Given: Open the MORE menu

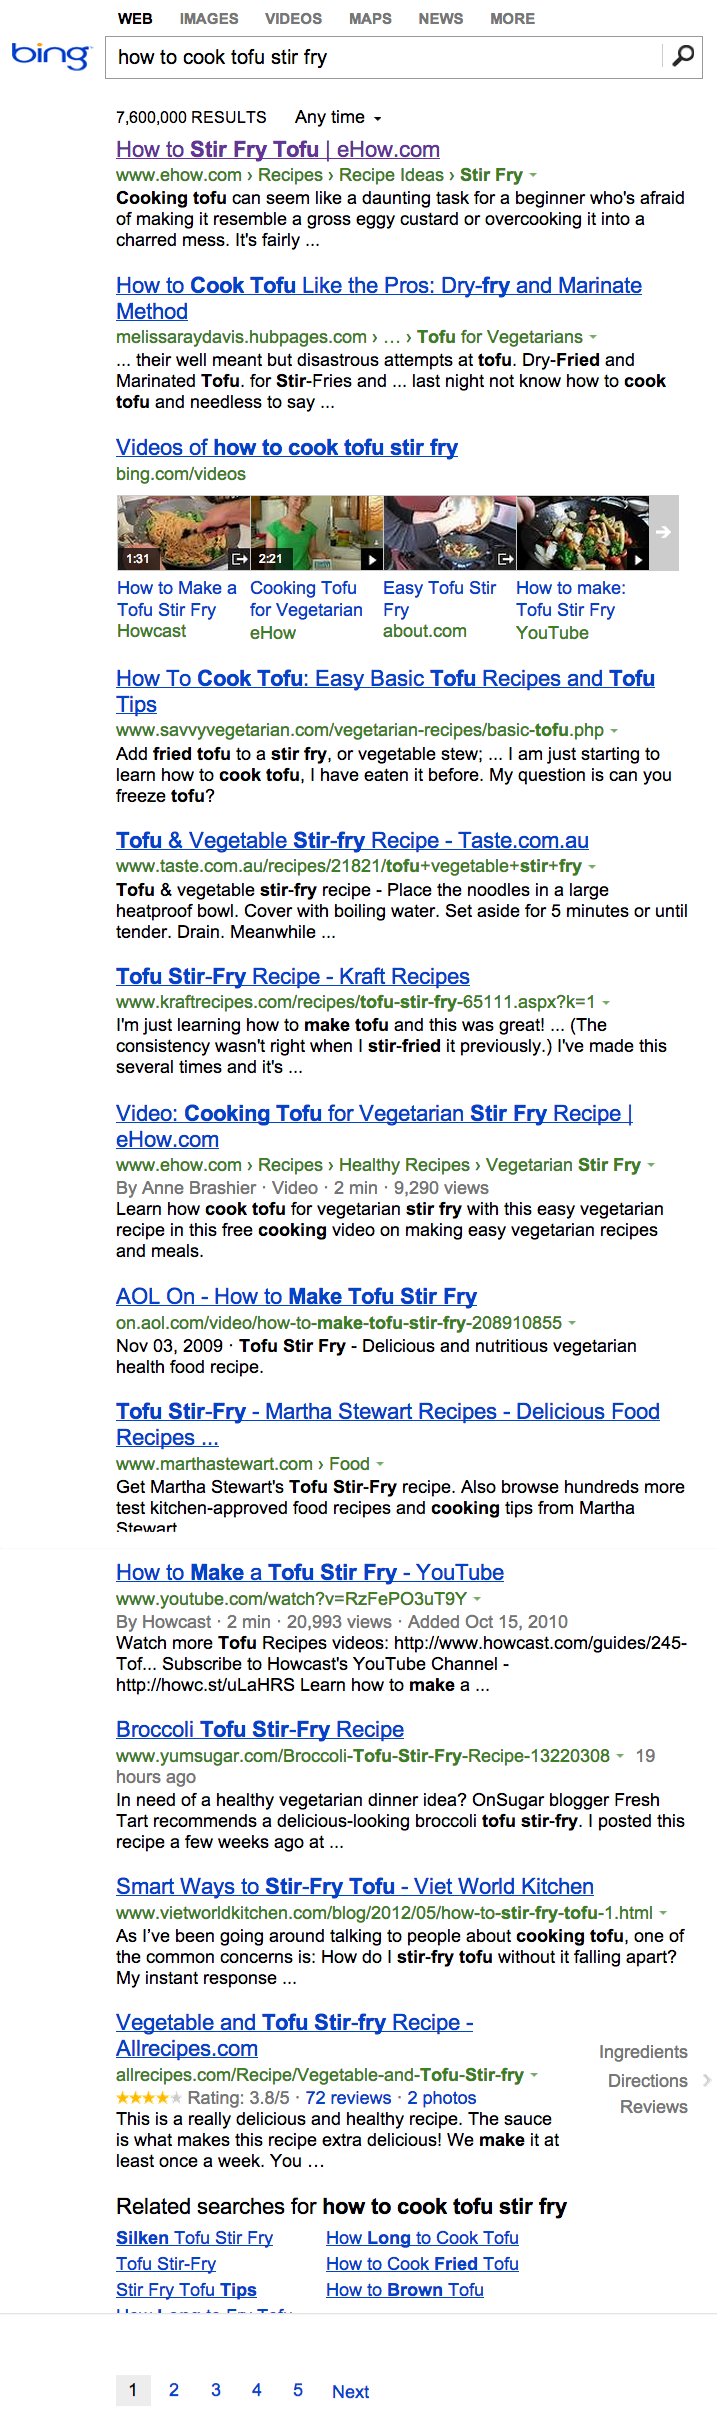Looking at the screenshot, I should pyautogui.click(x=512, y=18).
